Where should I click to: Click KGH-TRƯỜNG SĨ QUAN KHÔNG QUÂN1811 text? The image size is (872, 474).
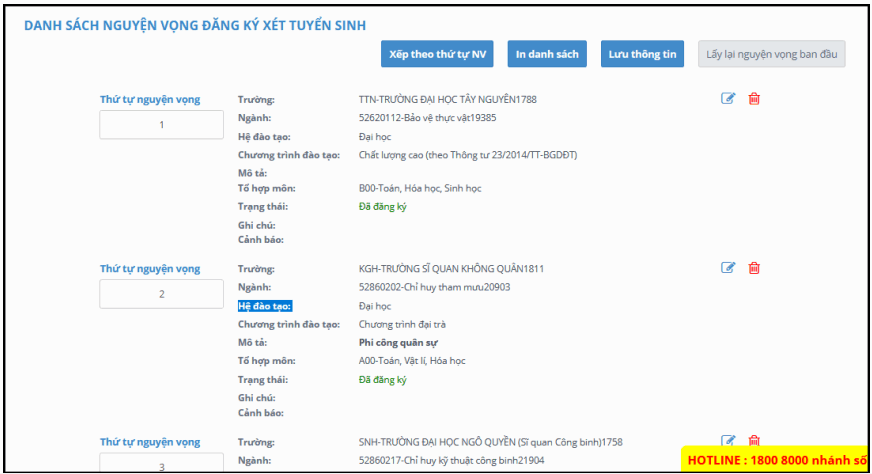(x=451, y=269)
